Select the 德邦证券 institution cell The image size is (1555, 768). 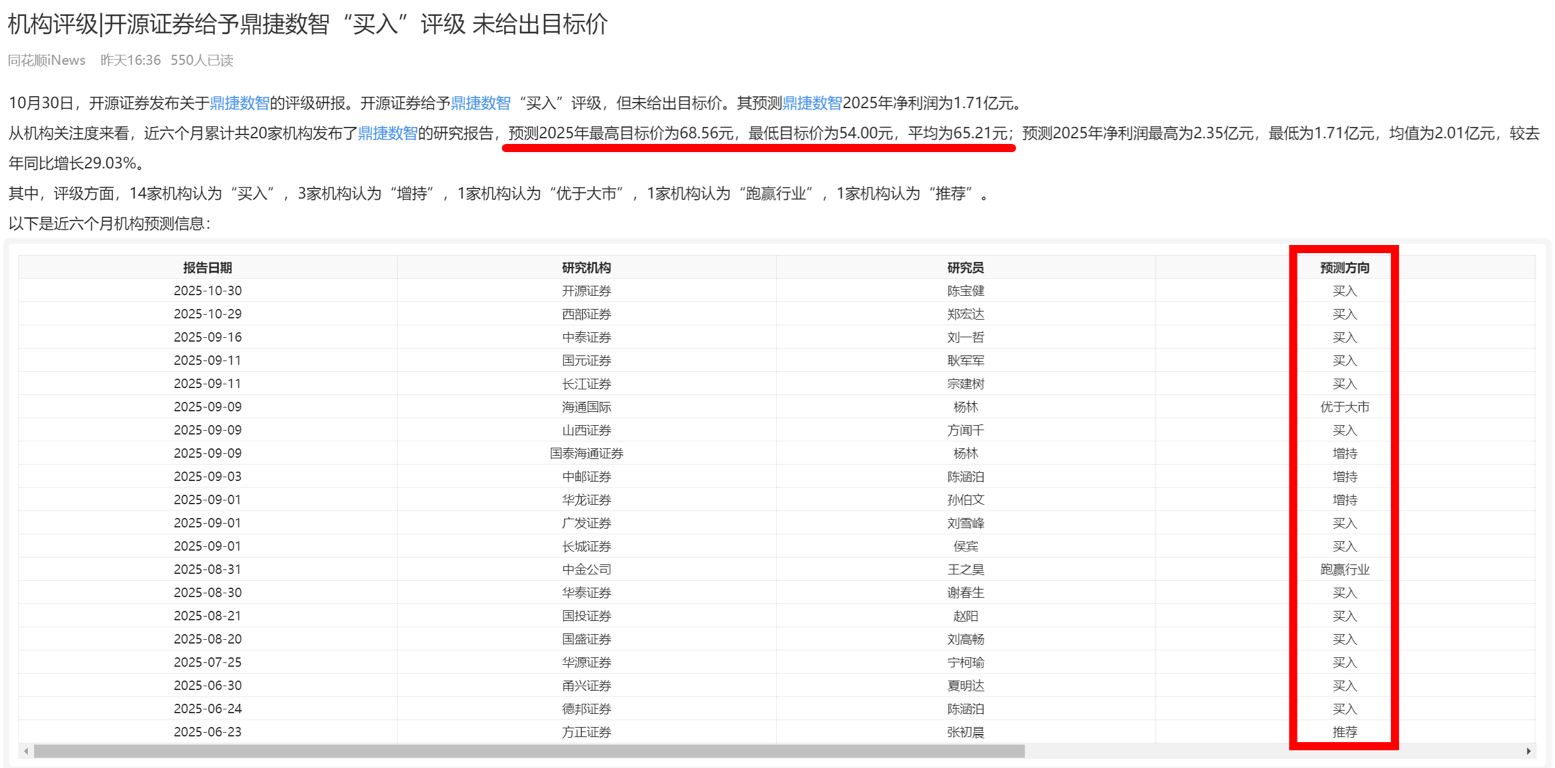[587, 708]
